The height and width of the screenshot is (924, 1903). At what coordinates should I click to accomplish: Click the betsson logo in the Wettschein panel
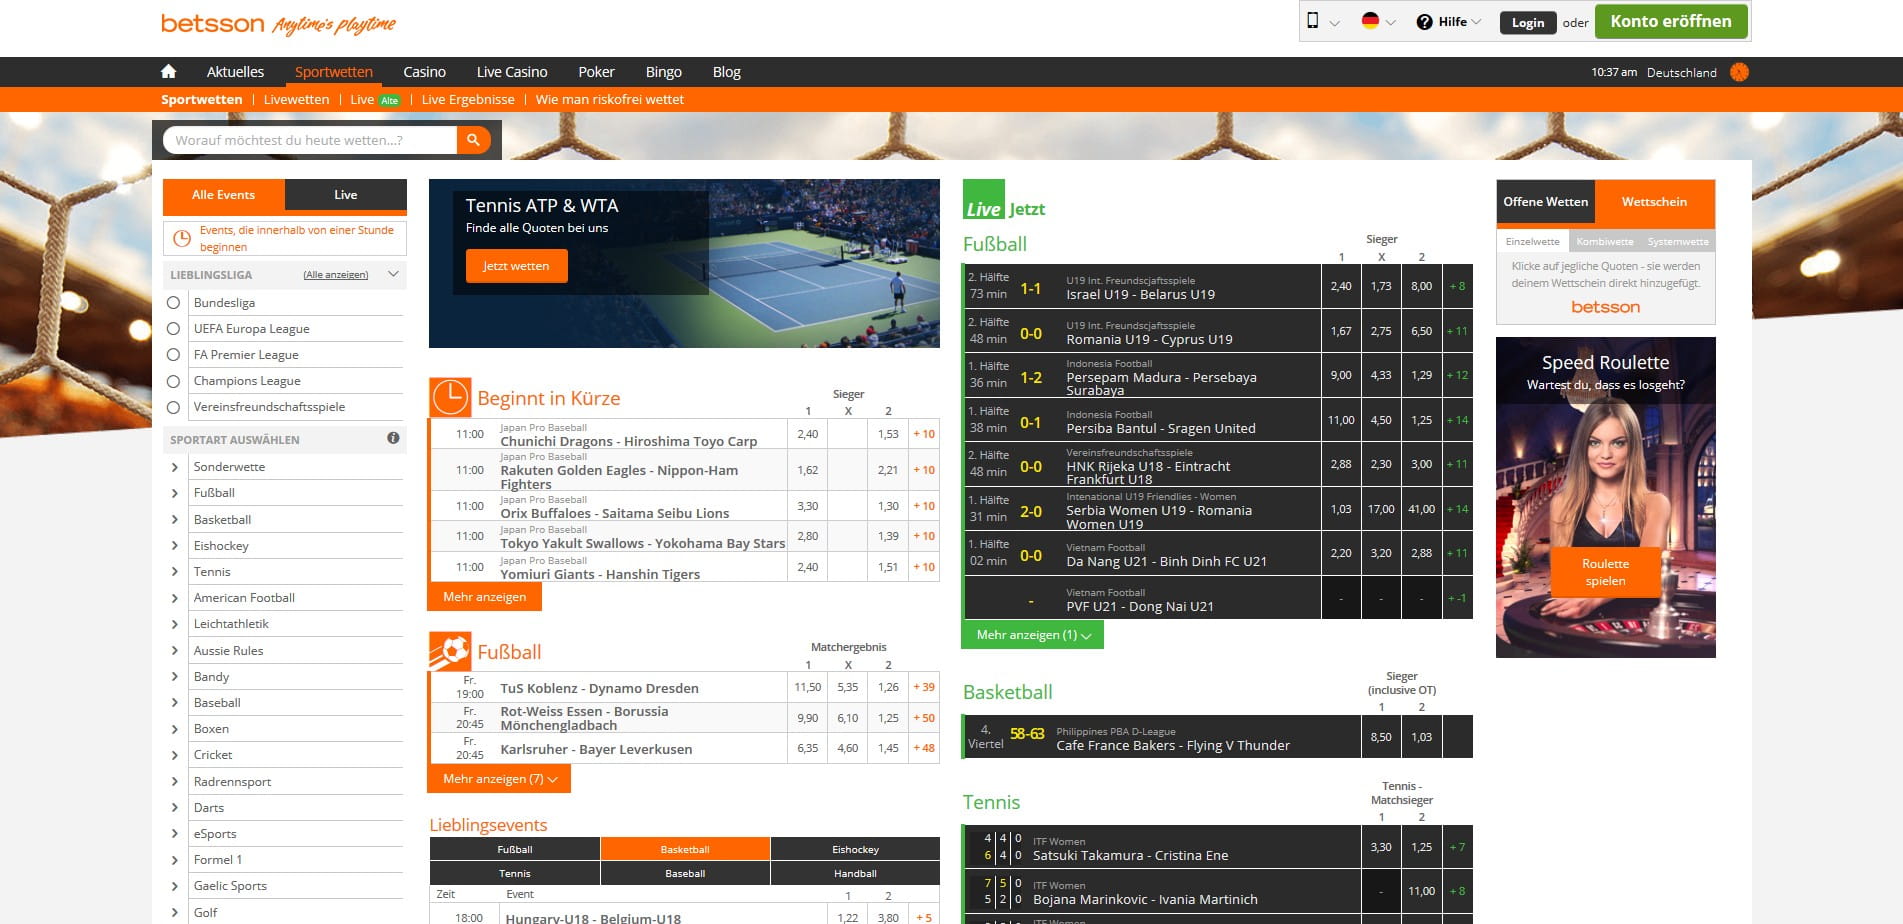coord(1605,307)
